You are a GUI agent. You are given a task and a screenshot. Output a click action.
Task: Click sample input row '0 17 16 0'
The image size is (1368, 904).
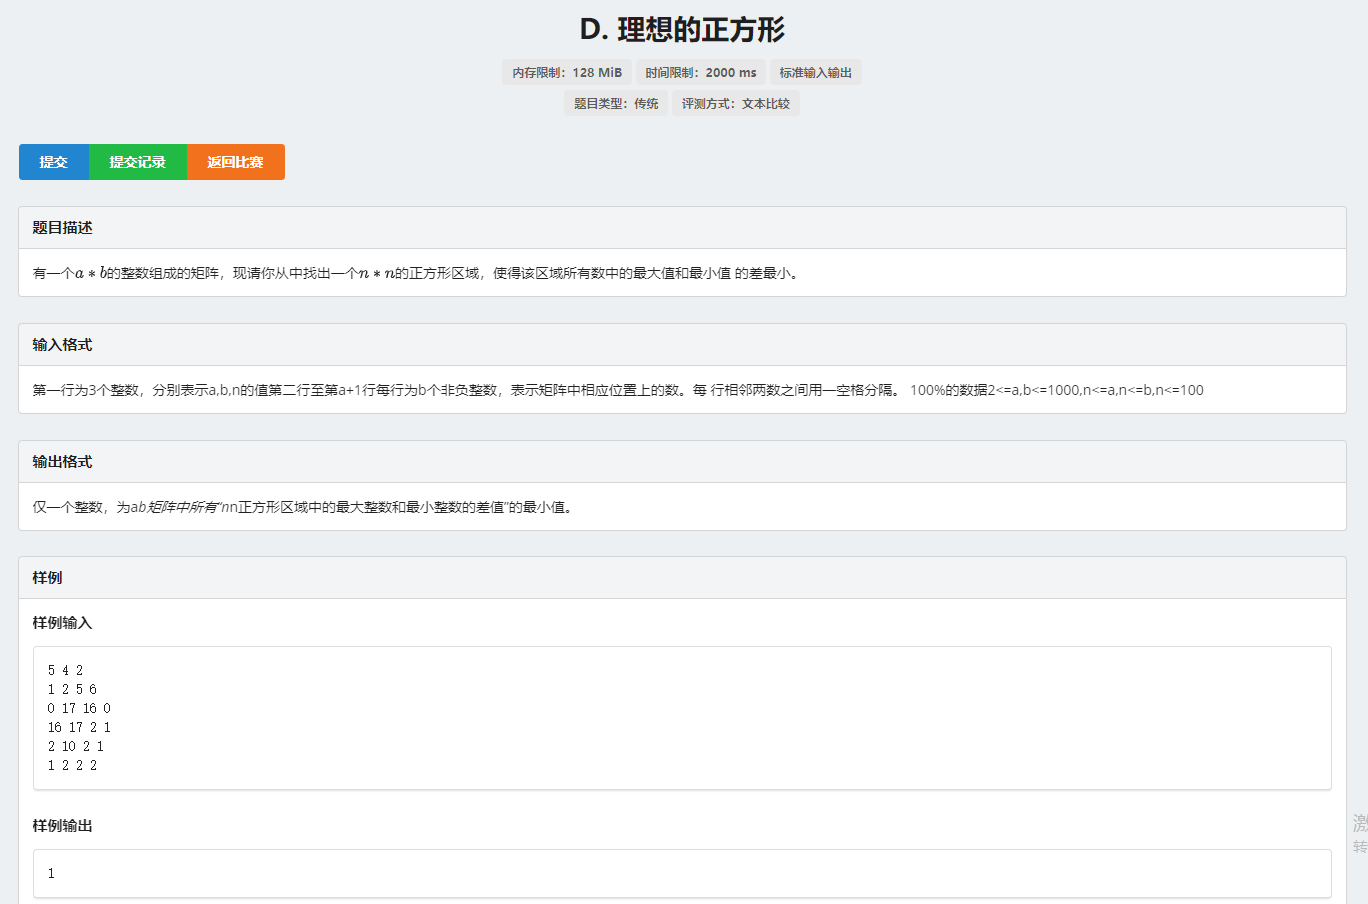tap(79, 708)
